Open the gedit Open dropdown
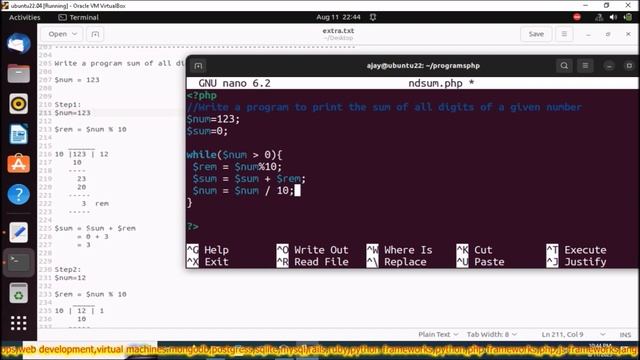The image size is (640, 360). (62, 34)
